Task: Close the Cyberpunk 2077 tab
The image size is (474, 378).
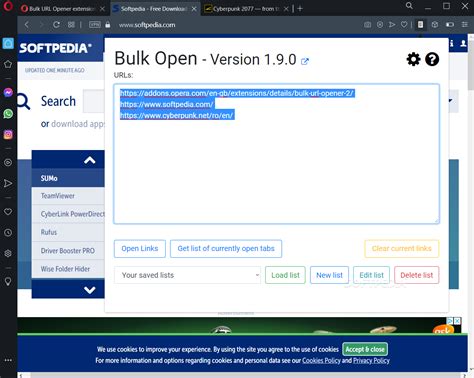Action: coord(286,9)
